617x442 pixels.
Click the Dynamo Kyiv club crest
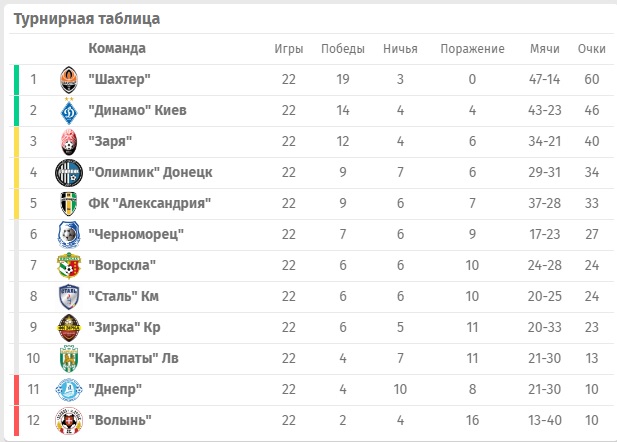(x=68, y=111)
